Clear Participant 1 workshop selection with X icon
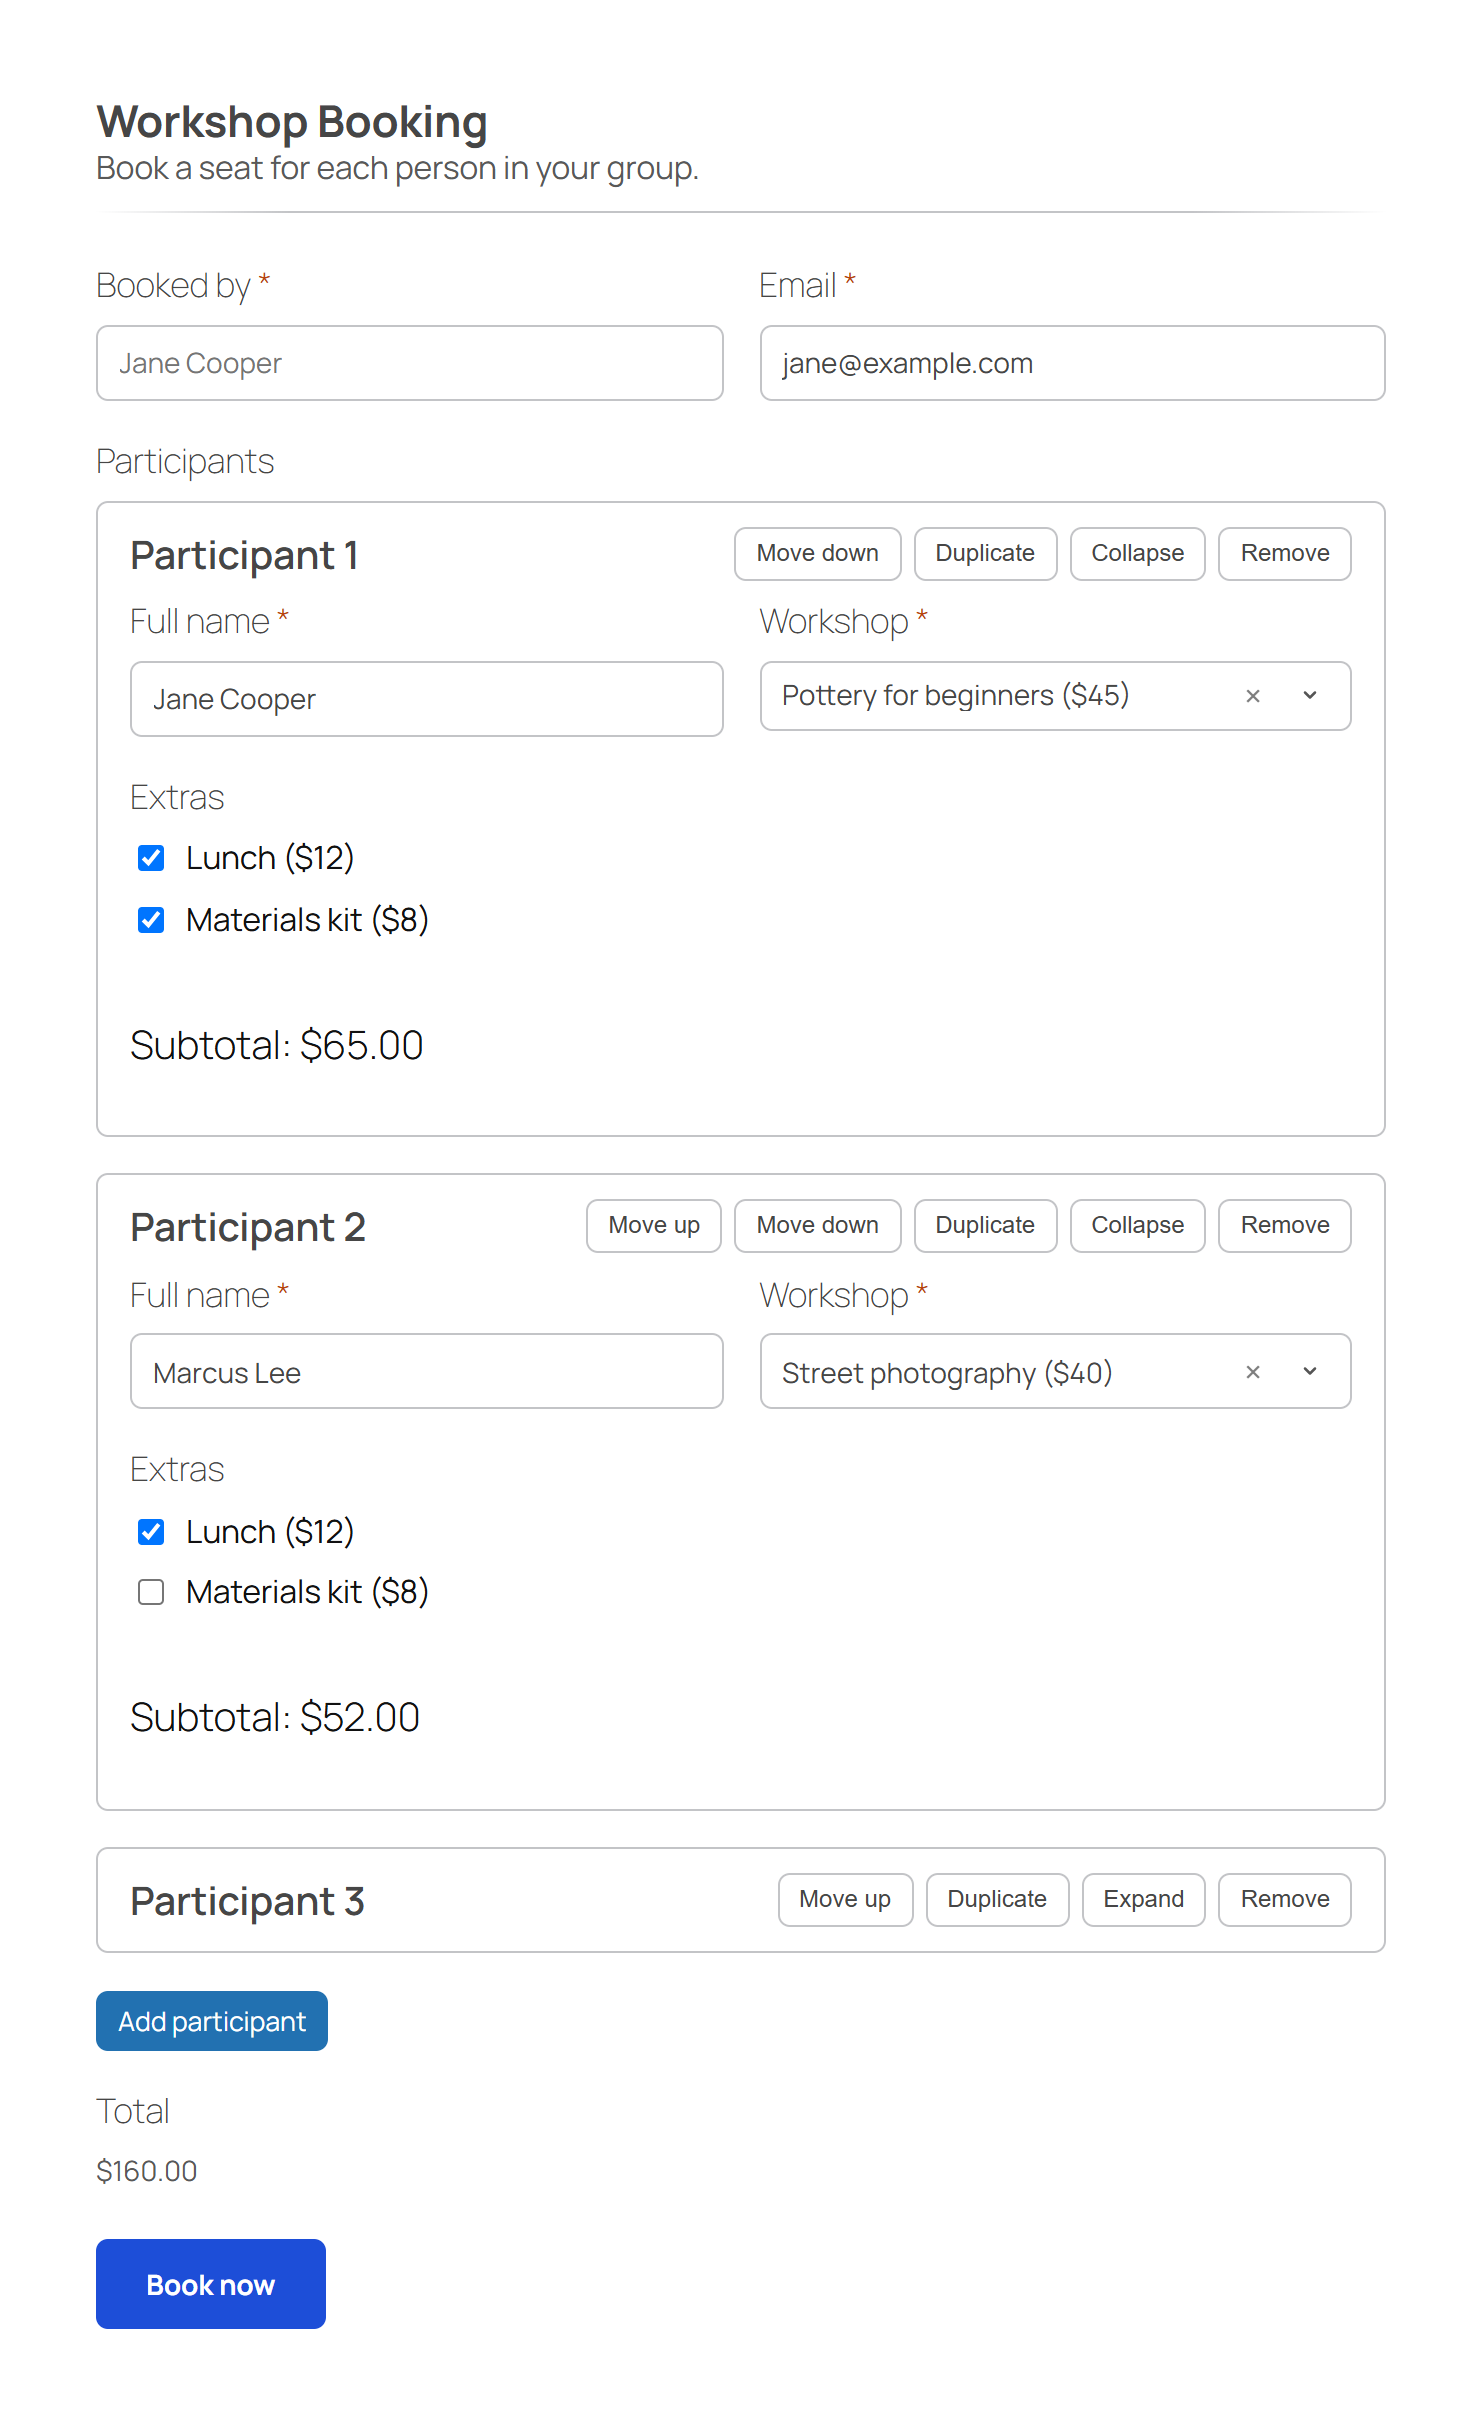This screenshot has width=1482, height=2424. (1253, 696)
